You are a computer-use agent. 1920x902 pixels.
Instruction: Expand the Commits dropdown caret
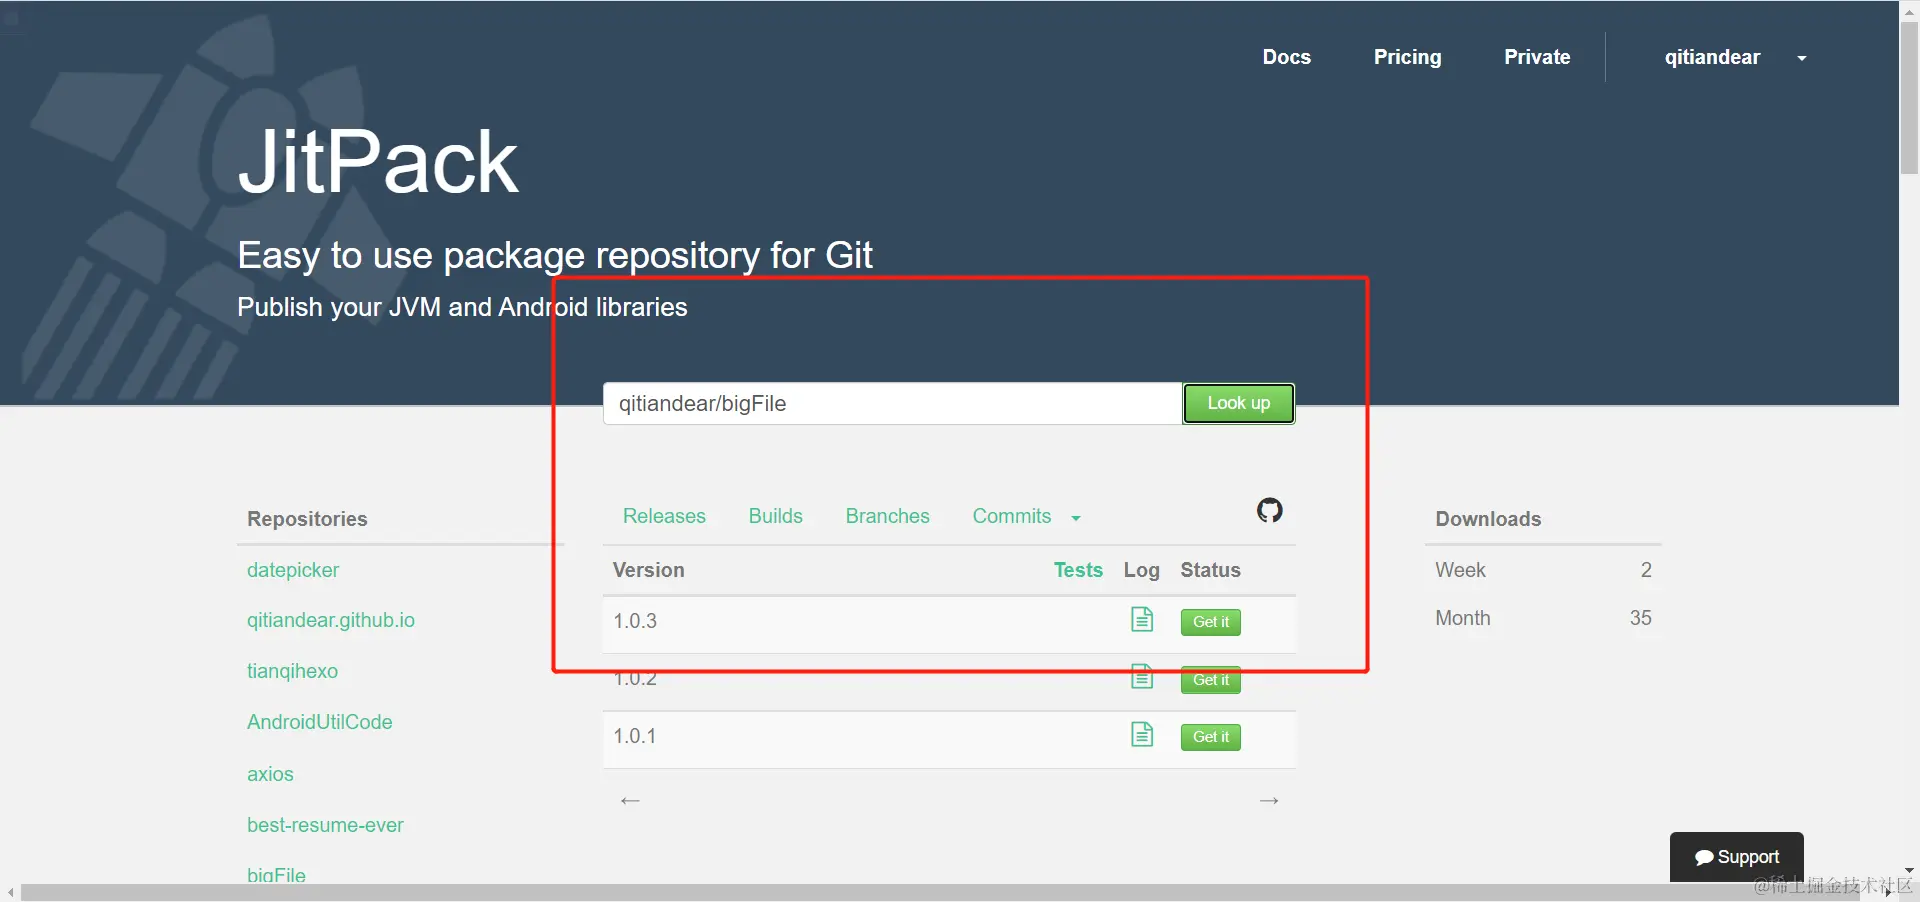[x=1076, y=518]
